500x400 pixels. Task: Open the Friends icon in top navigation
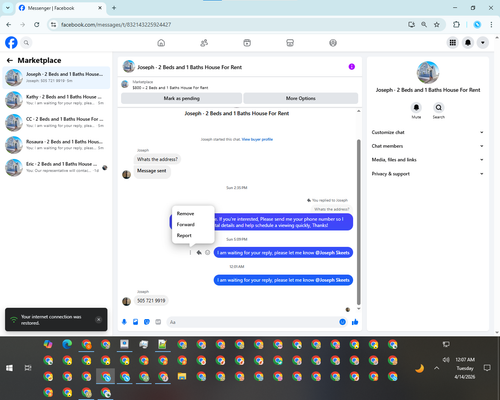click(204, 43)
